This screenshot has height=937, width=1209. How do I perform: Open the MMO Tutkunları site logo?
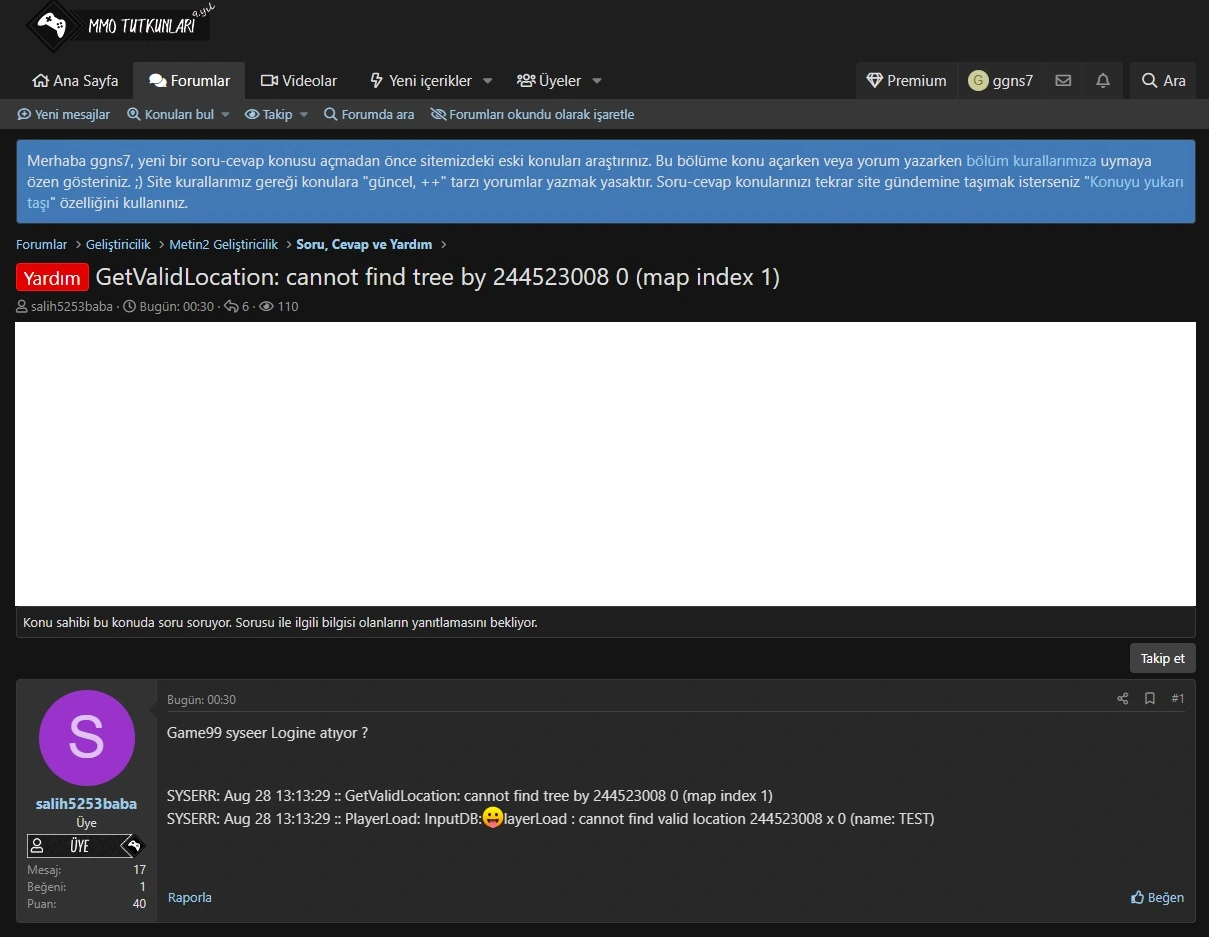[x=120, y=25]
